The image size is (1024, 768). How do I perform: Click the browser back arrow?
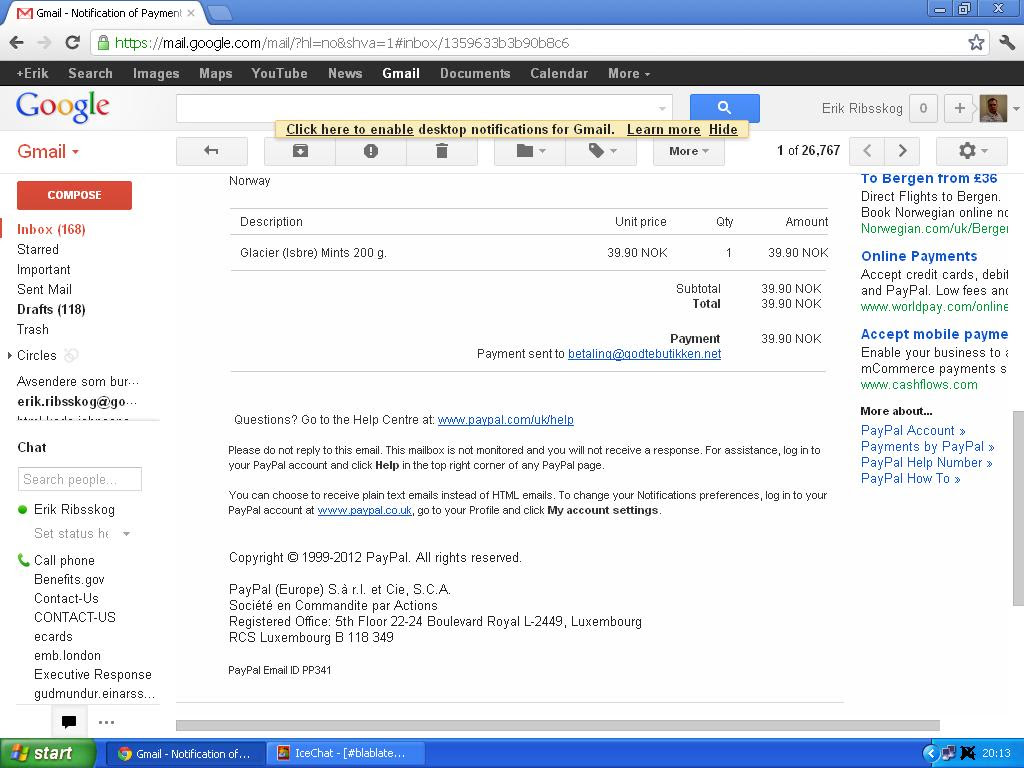tap(17, 43)
